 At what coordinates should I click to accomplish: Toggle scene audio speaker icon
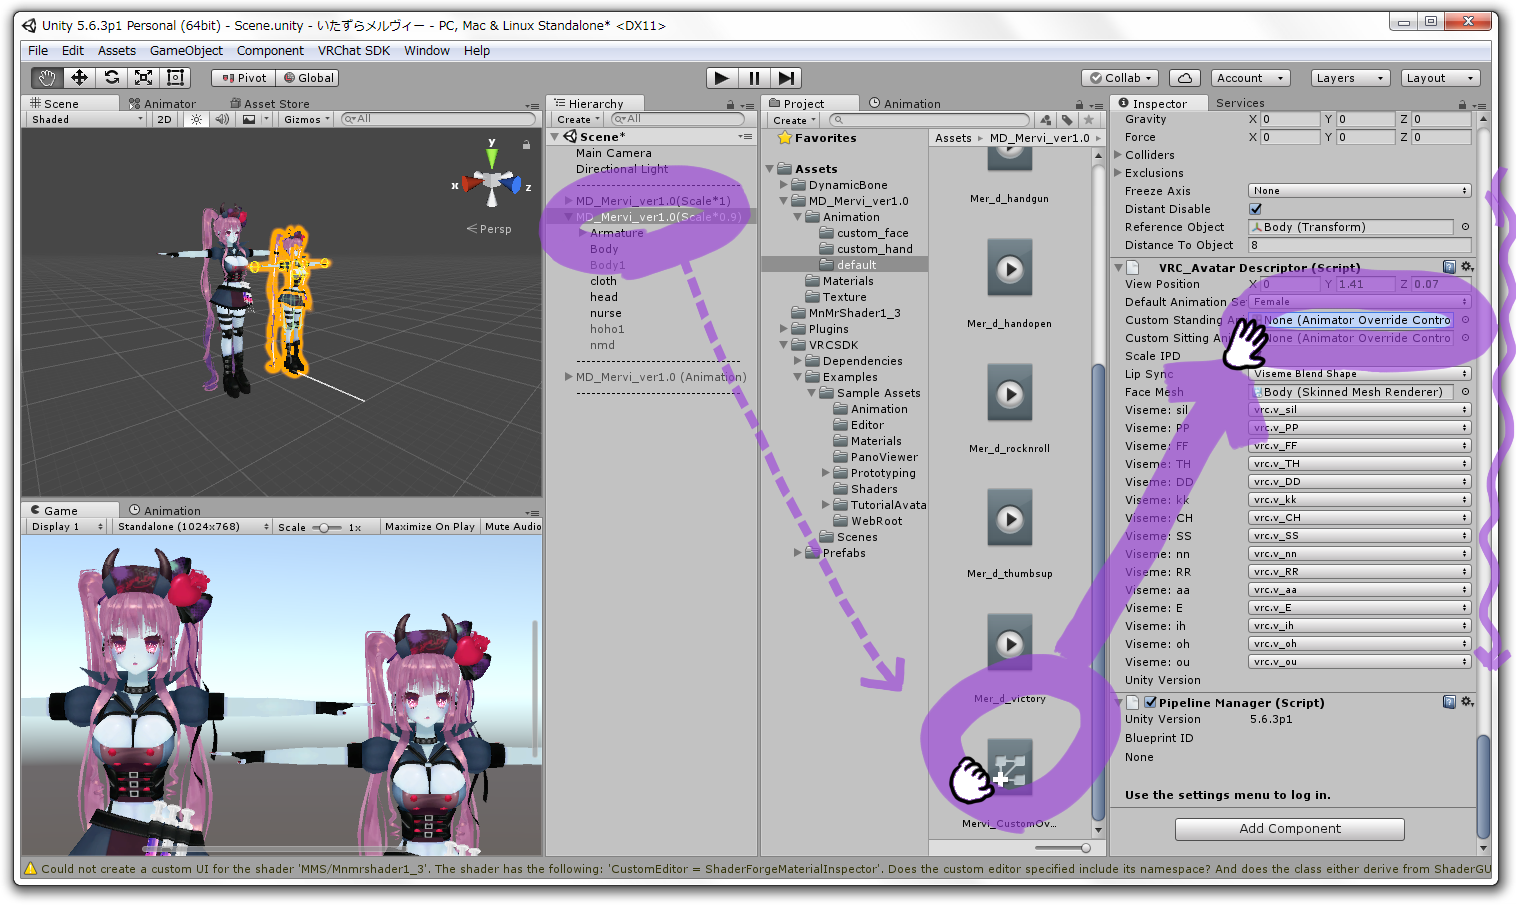click(x=222, y=119)
